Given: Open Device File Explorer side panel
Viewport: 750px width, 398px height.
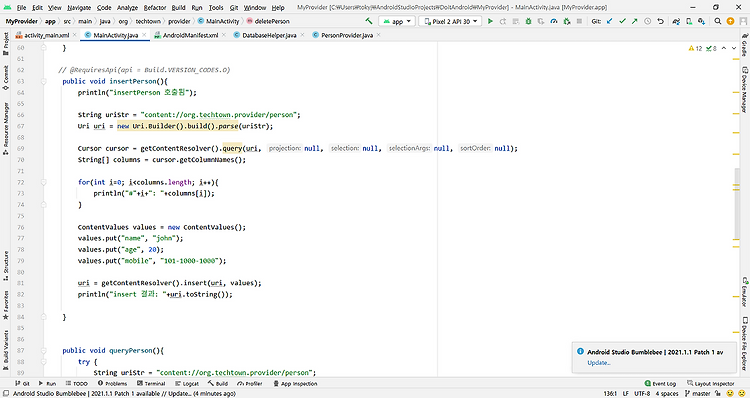Looking at the screenshot, I should [x=745, y=343].
